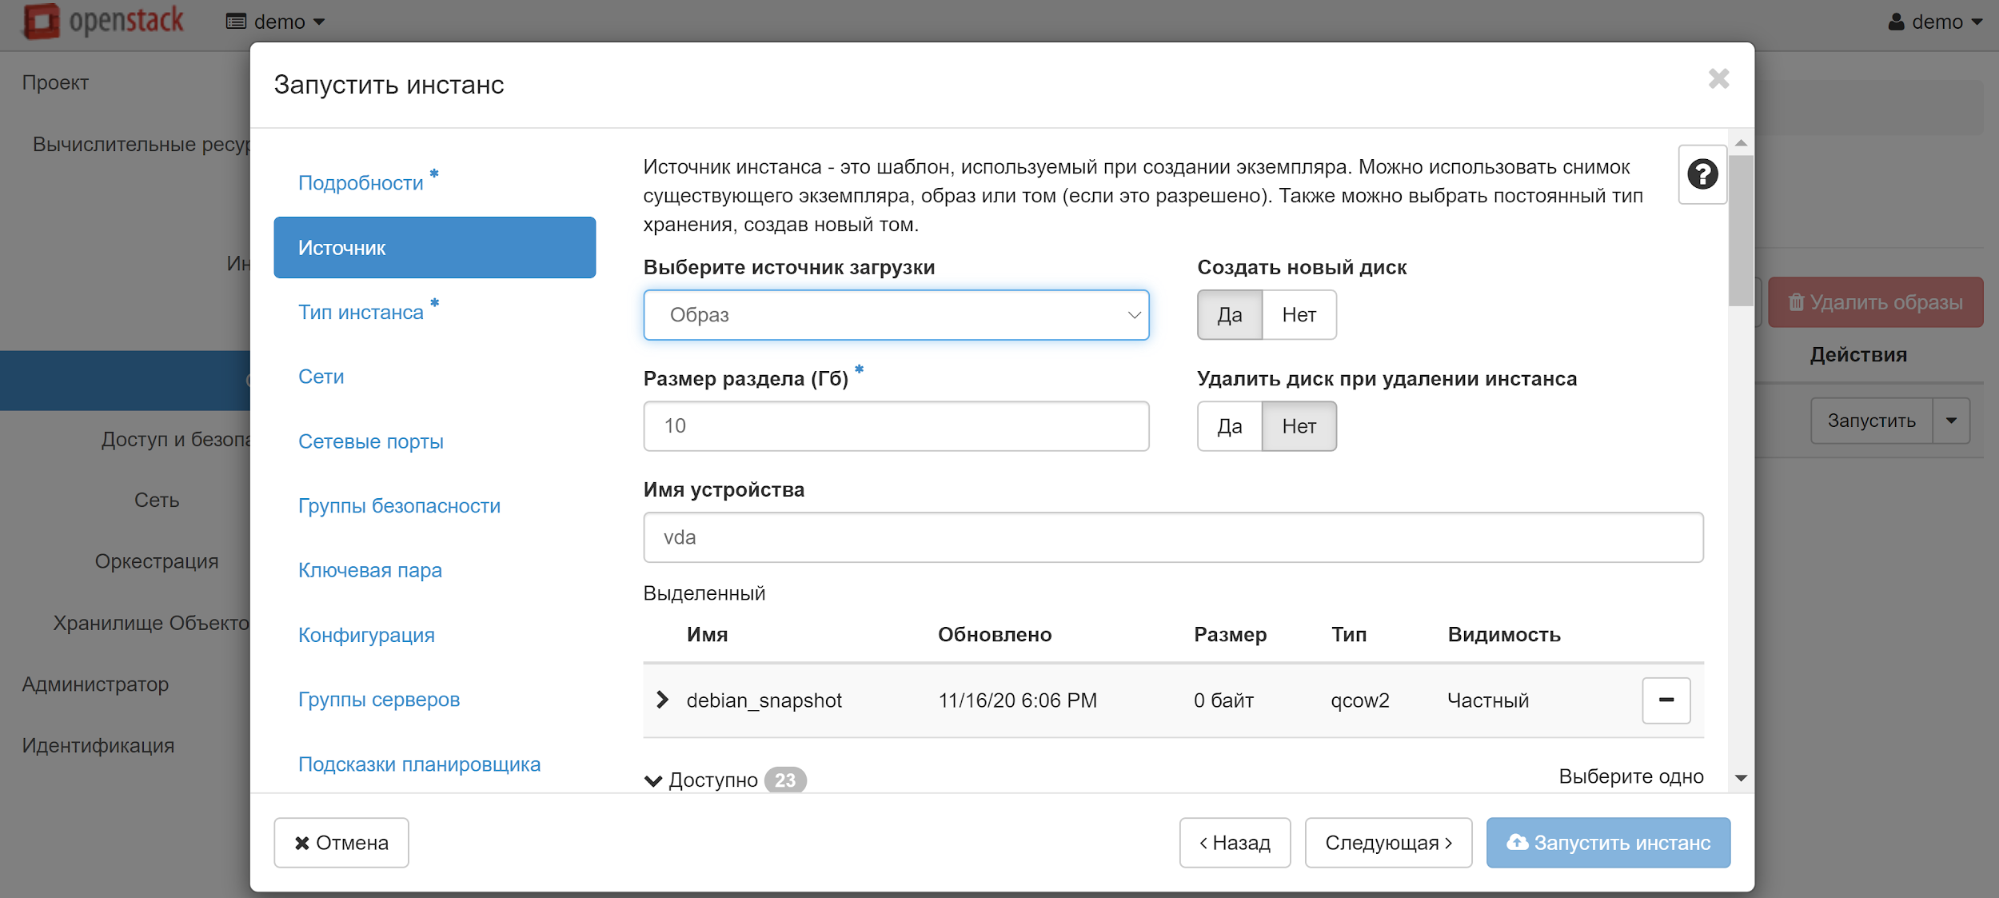Open Оркестрация in the sidebar
Image resolution: width=1999 pixels, height=898 pixels.
pyautogui.click(x=157, y=562)
